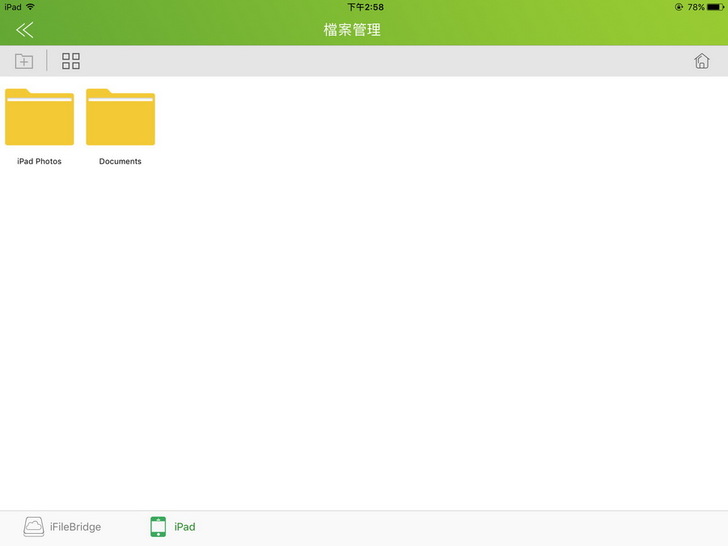Click the iPad Photos folder label
Screen dimensions: 728x546
[x=39, y=161]
